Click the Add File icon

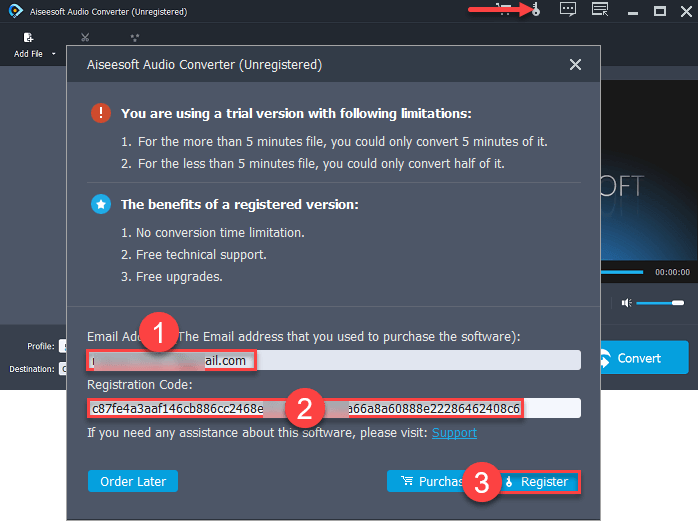[28, 38]
